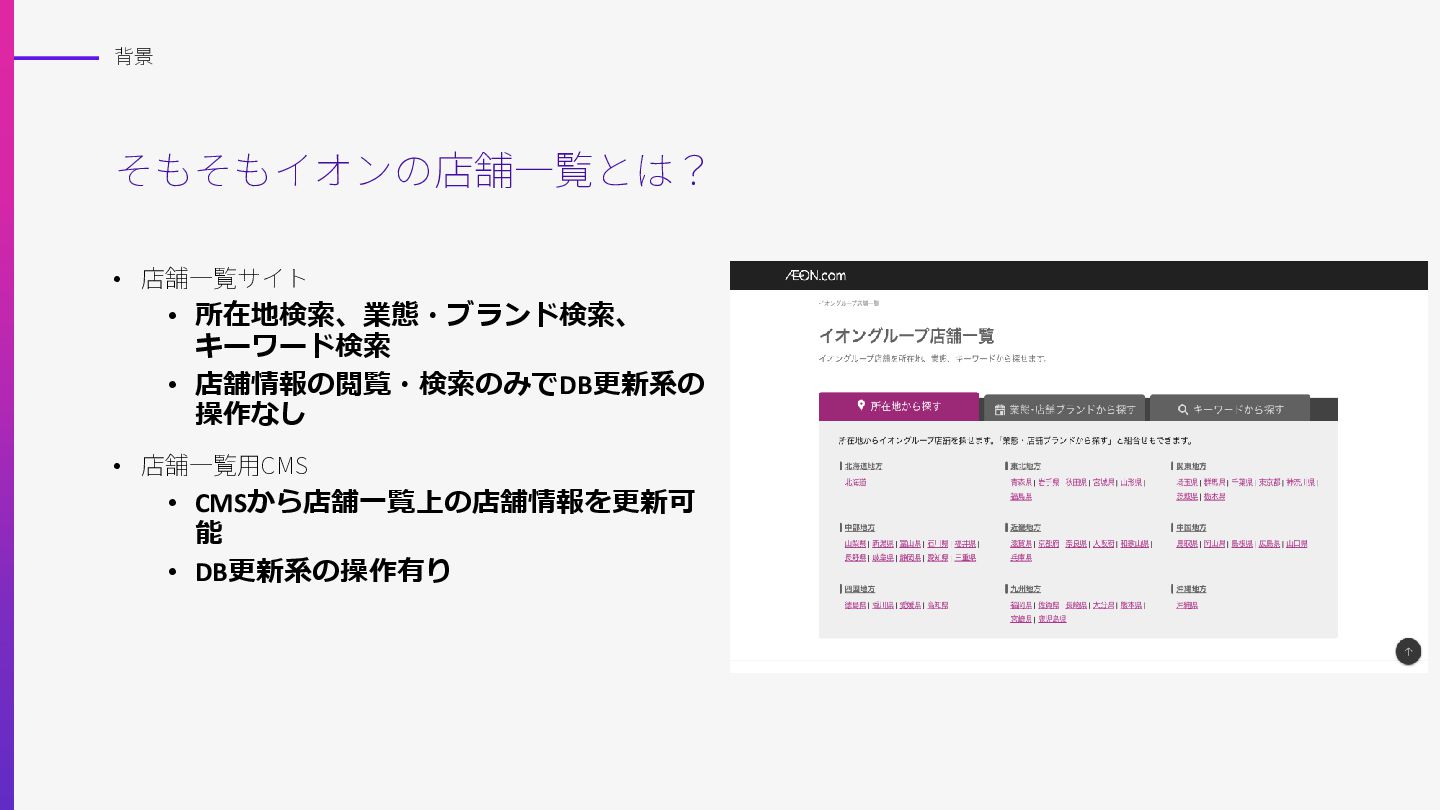Open the 岡山県 link
The width and height of the screenshot is (1440, 810).
(x=1214, y=544)
